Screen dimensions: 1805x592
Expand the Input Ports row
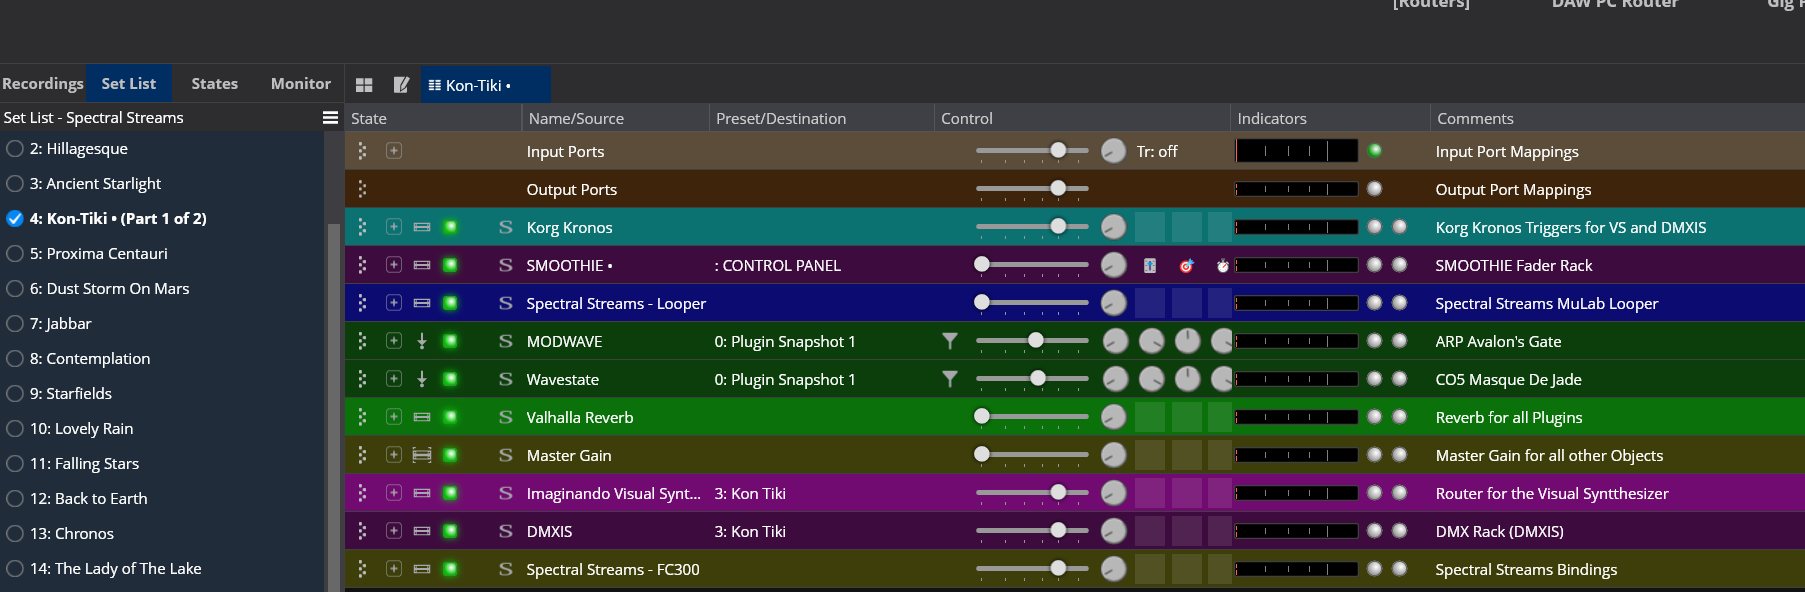(394, 151)
